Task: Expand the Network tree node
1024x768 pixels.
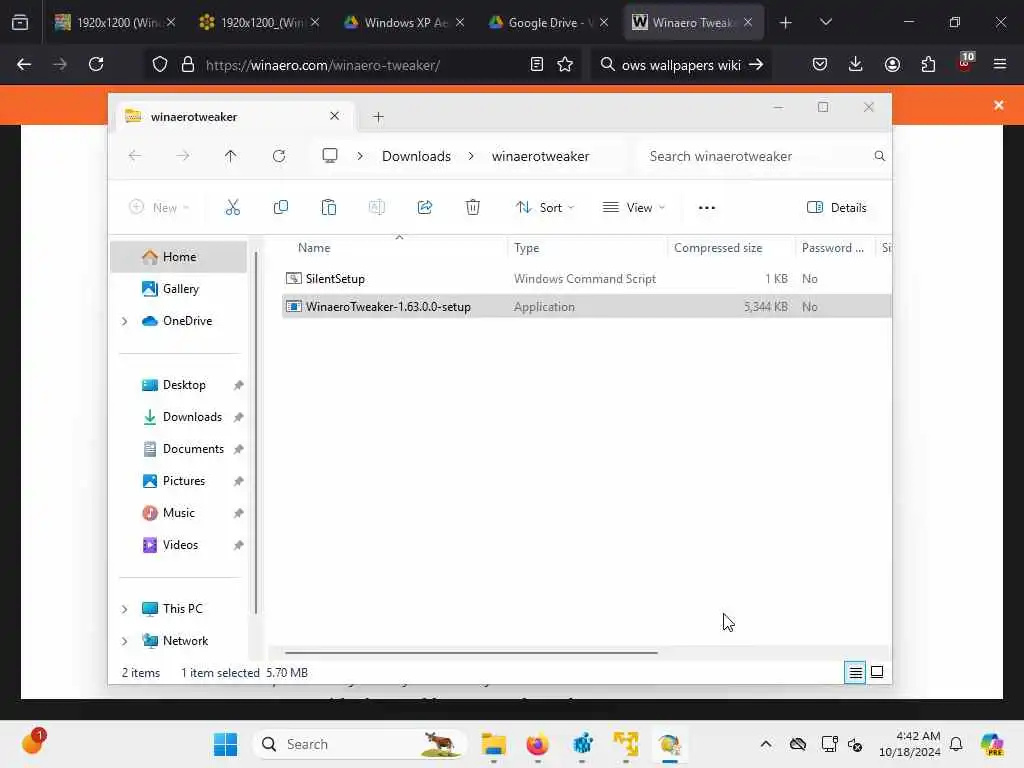Action: [124, 641]
